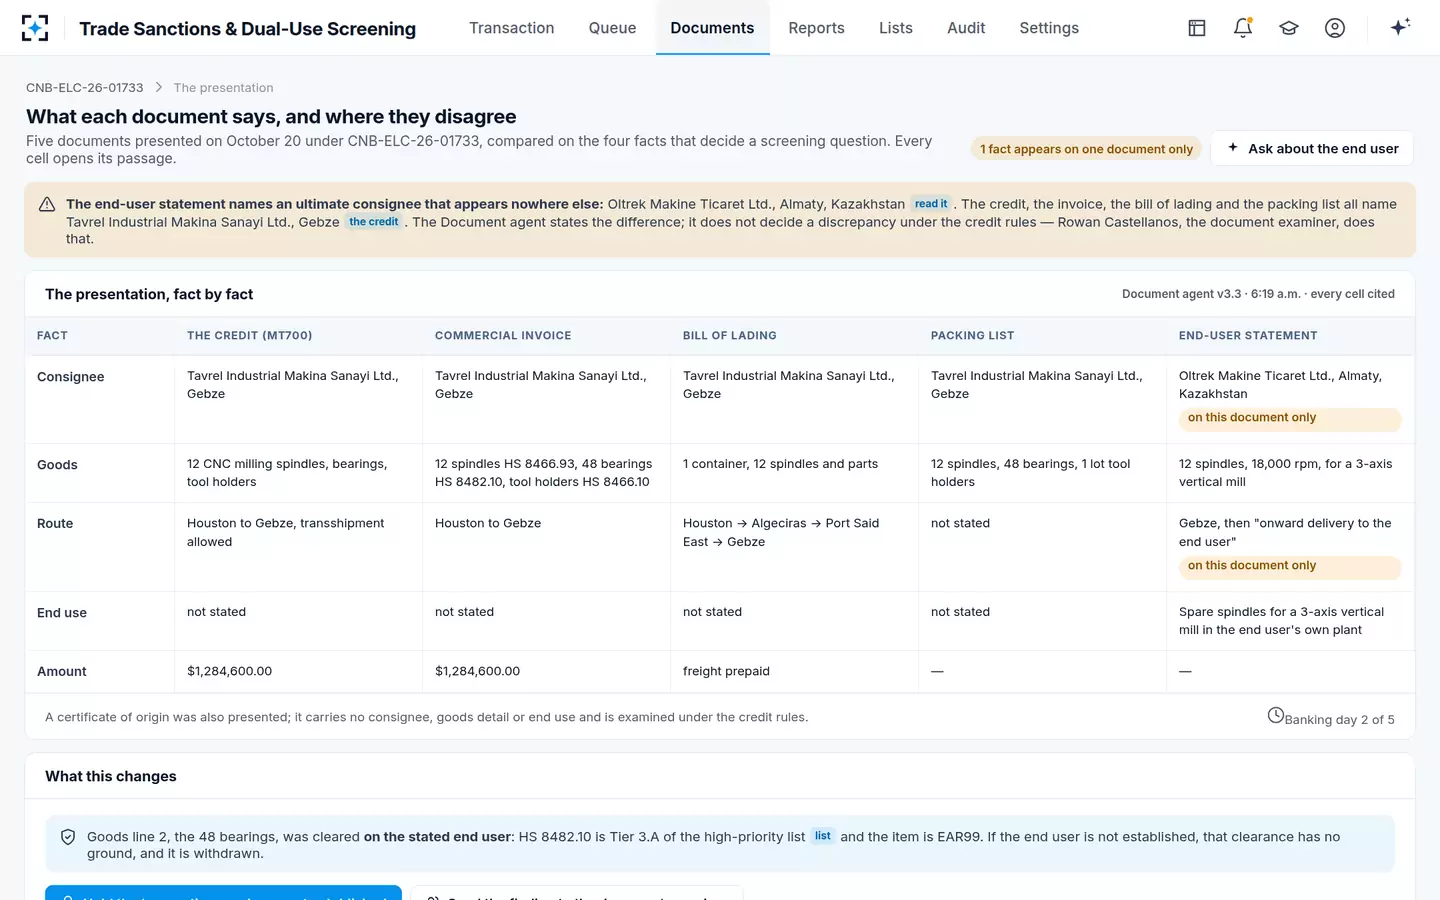This screenshot has height=900, width=1440.
Task: Click the clock icon beside Banking day 2 of 5
Action: 1276,715
